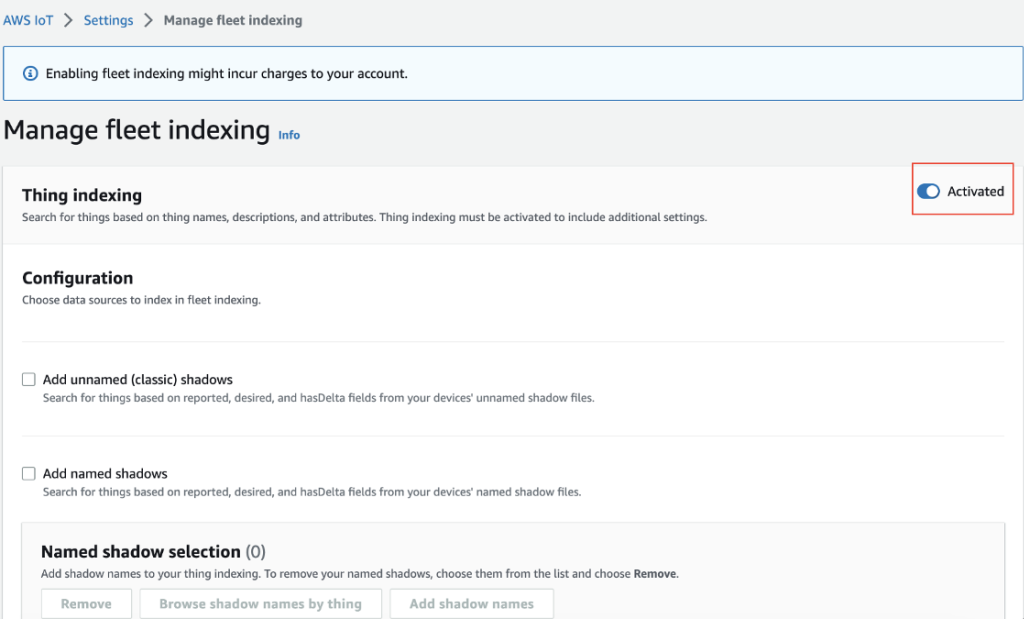Open Settings from the breadcrumb trail
The width and height of the screenshot is (1024, 619).
[x=108, y=19]
